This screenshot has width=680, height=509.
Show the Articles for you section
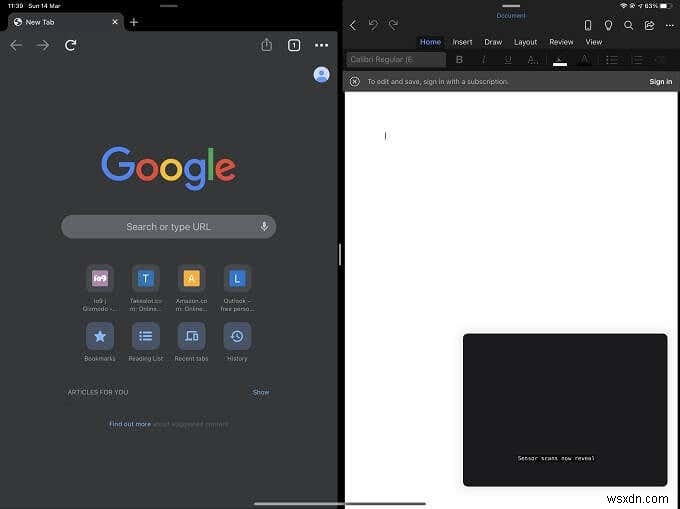point(261,392)
